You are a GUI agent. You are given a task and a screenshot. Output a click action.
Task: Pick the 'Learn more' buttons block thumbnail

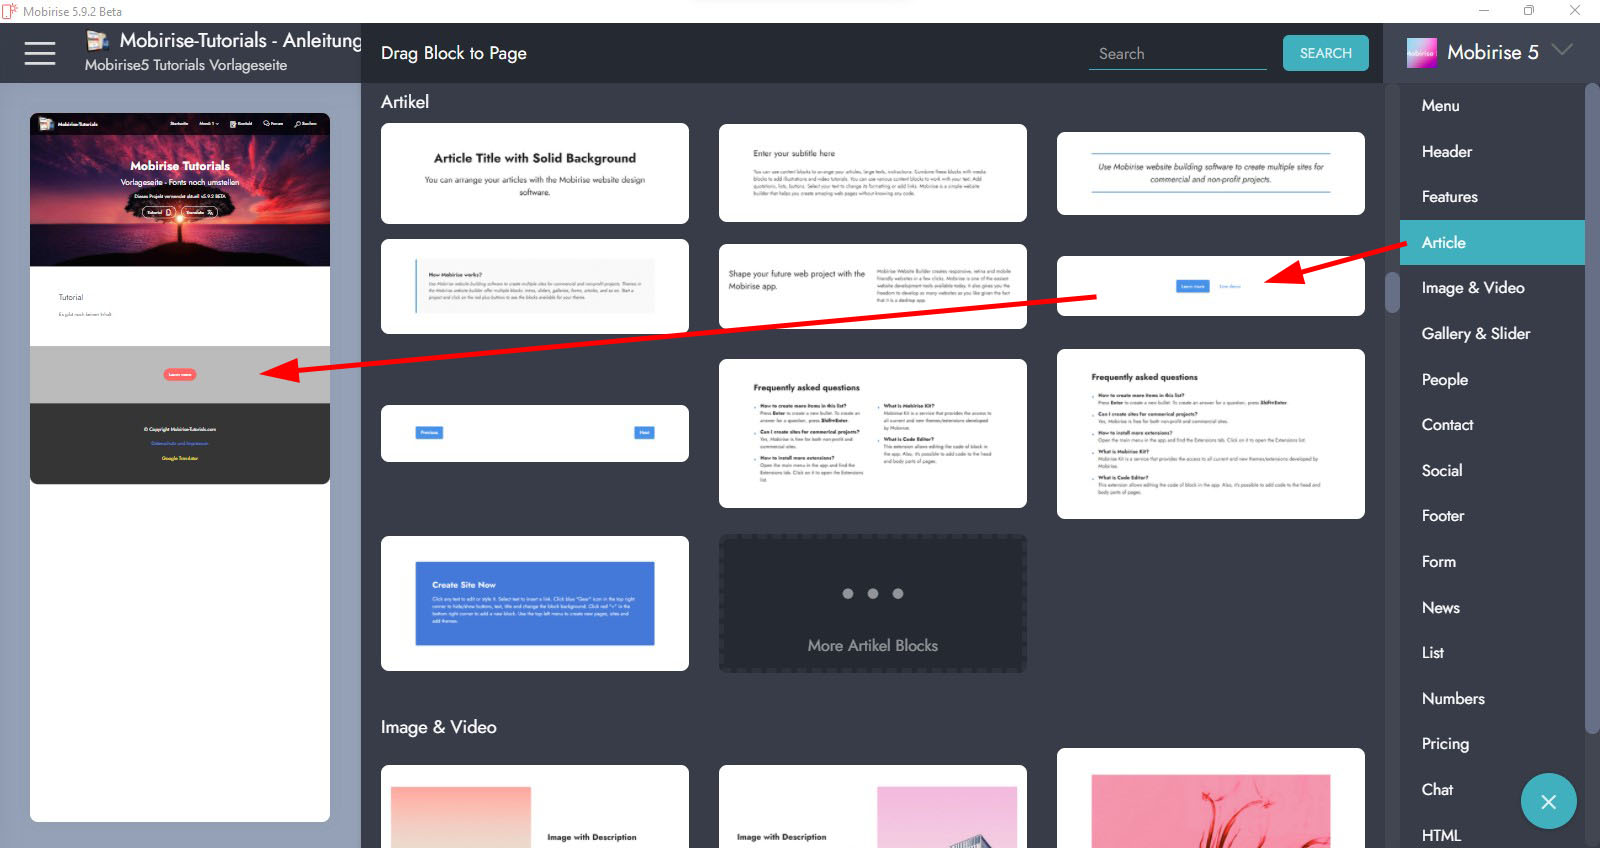(x=1211, y=286)
